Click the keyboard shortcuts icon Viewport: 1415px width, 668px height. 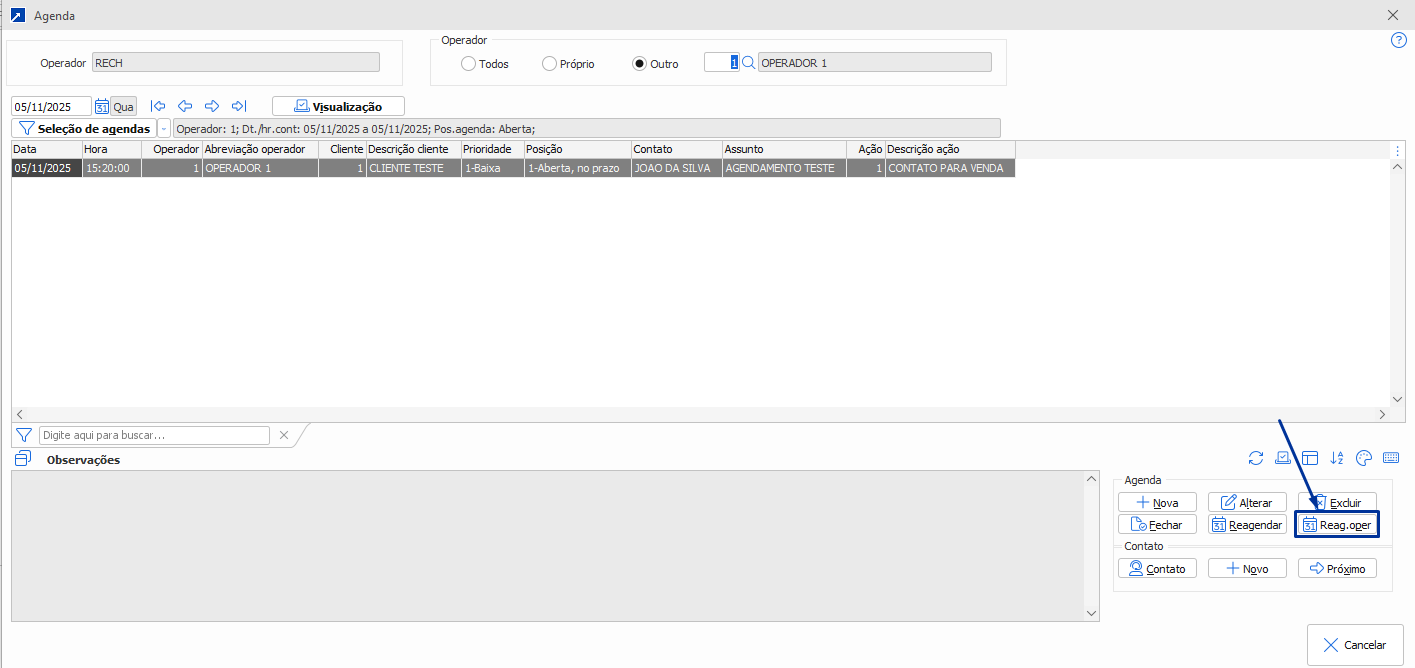point(1391,458)
